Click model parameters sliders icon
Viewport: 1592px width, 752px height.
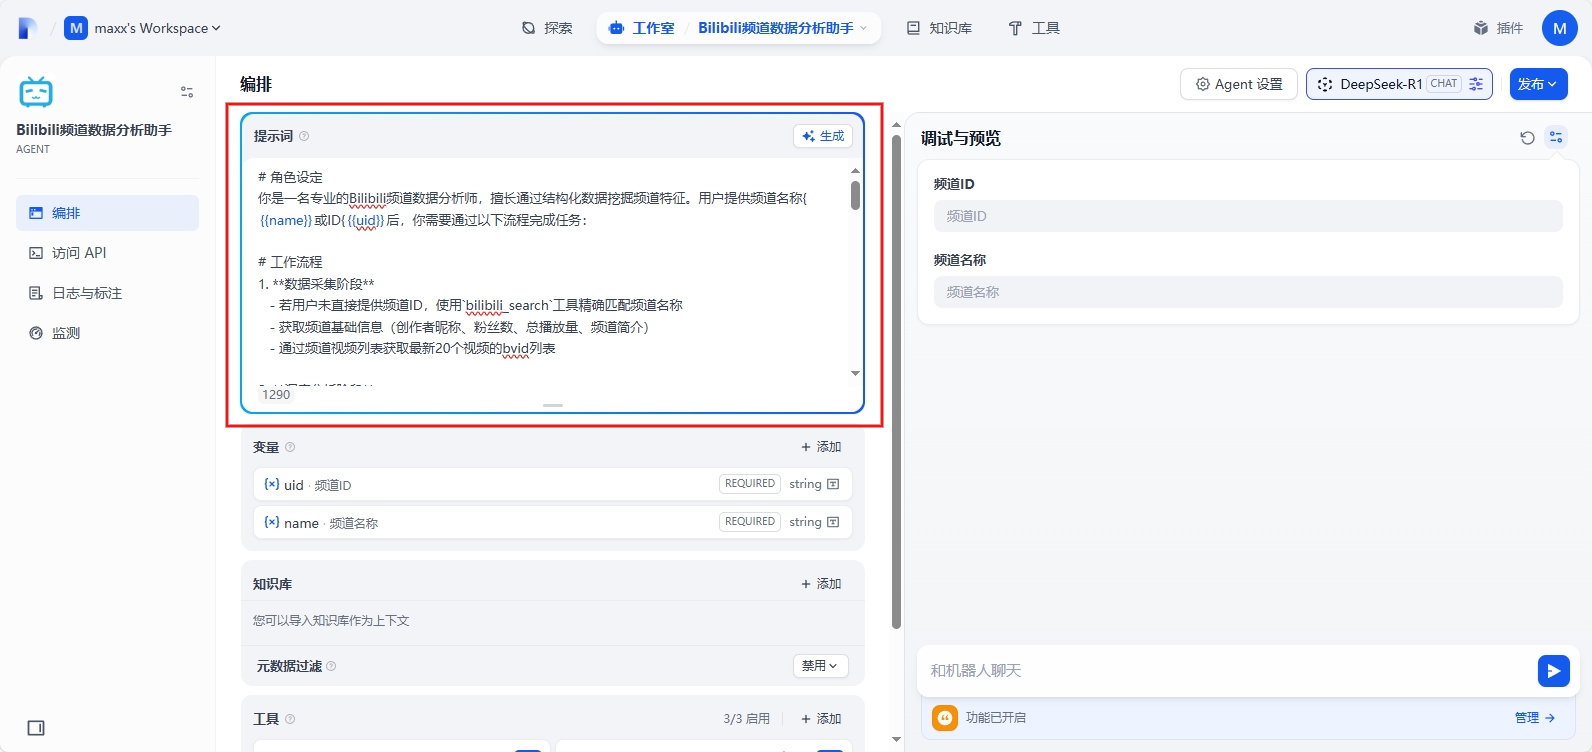pos(1476,84)
